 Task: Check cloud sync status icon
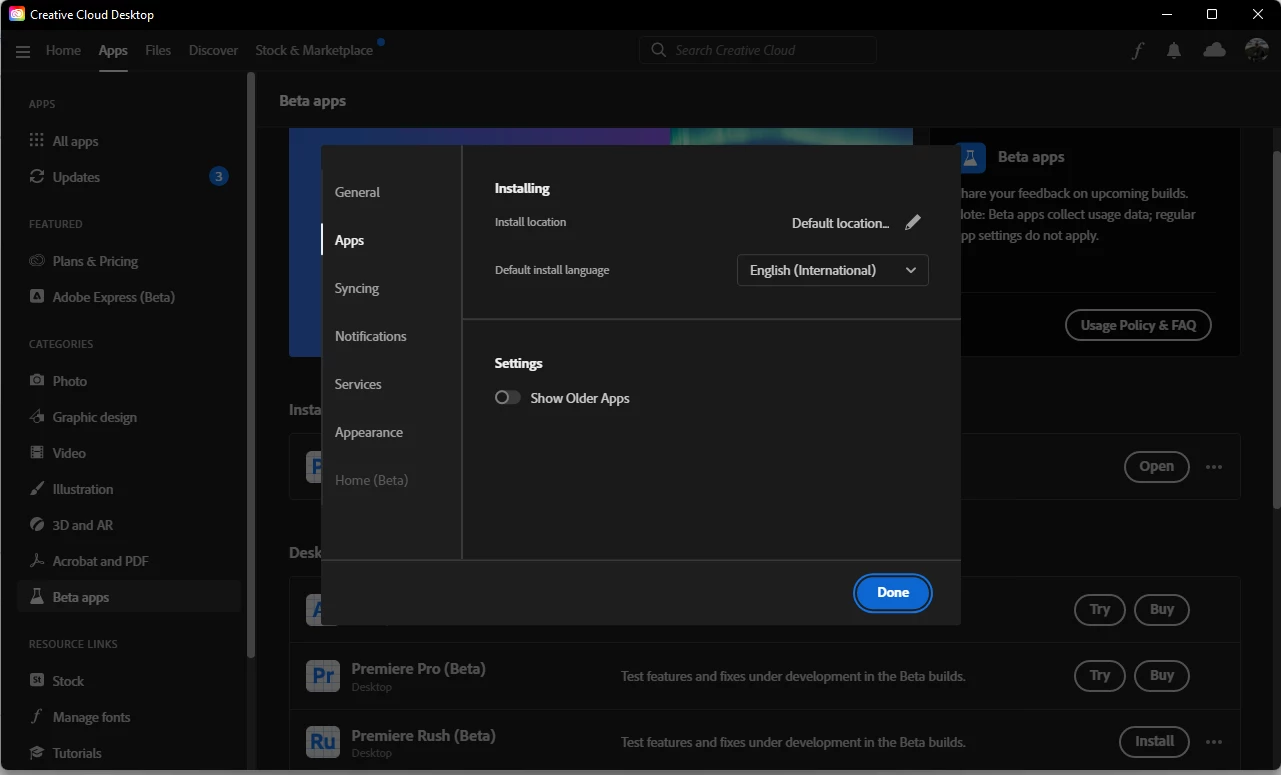pyautogui.click(x=1214, y=50)
